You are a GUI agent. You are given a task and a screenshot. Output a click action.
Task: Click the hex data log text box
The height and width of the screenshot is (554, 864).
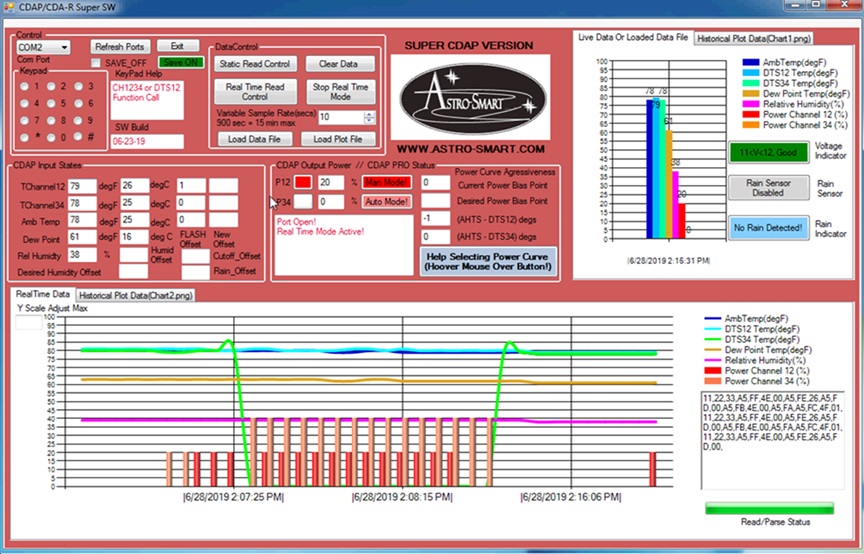coord(773,440)
